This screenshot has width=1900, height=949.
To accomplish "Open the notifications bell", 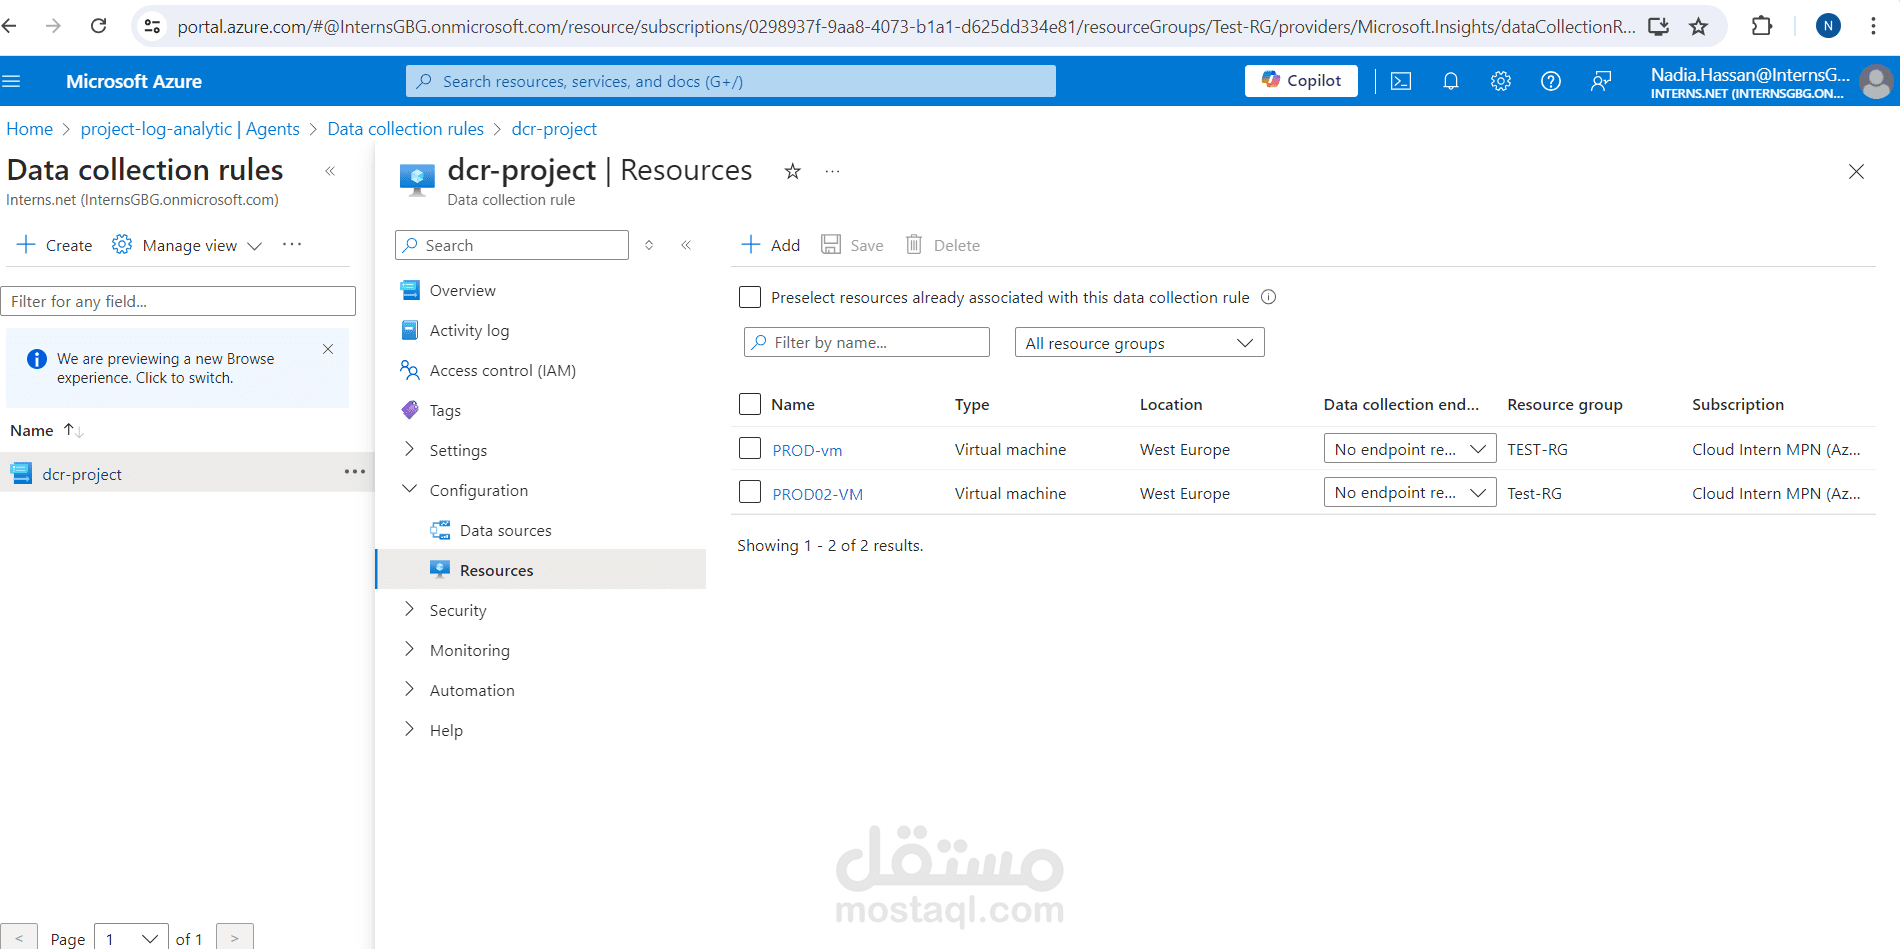I will coord(1451,81).
